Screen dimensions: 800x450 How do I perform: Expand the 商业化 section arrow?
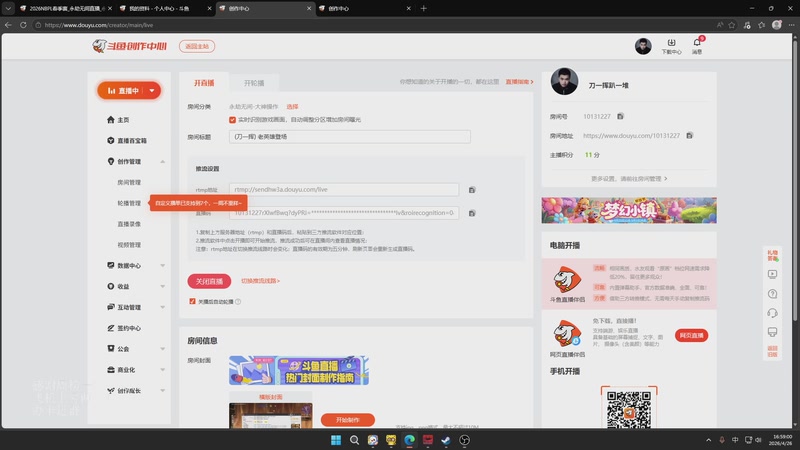(x=163, y=370)
